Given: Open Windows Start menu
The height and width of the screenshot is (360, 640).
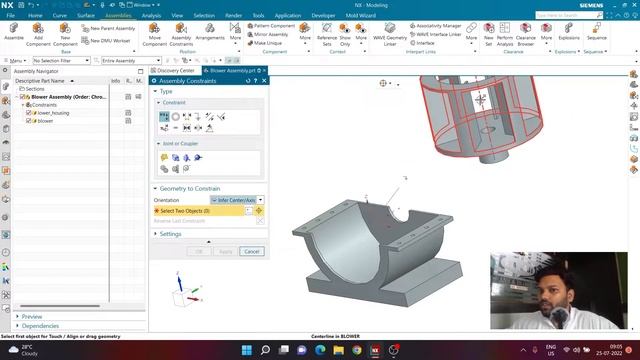Looking at the screenshot, I should pyautogui.click(x=247, y=350).
